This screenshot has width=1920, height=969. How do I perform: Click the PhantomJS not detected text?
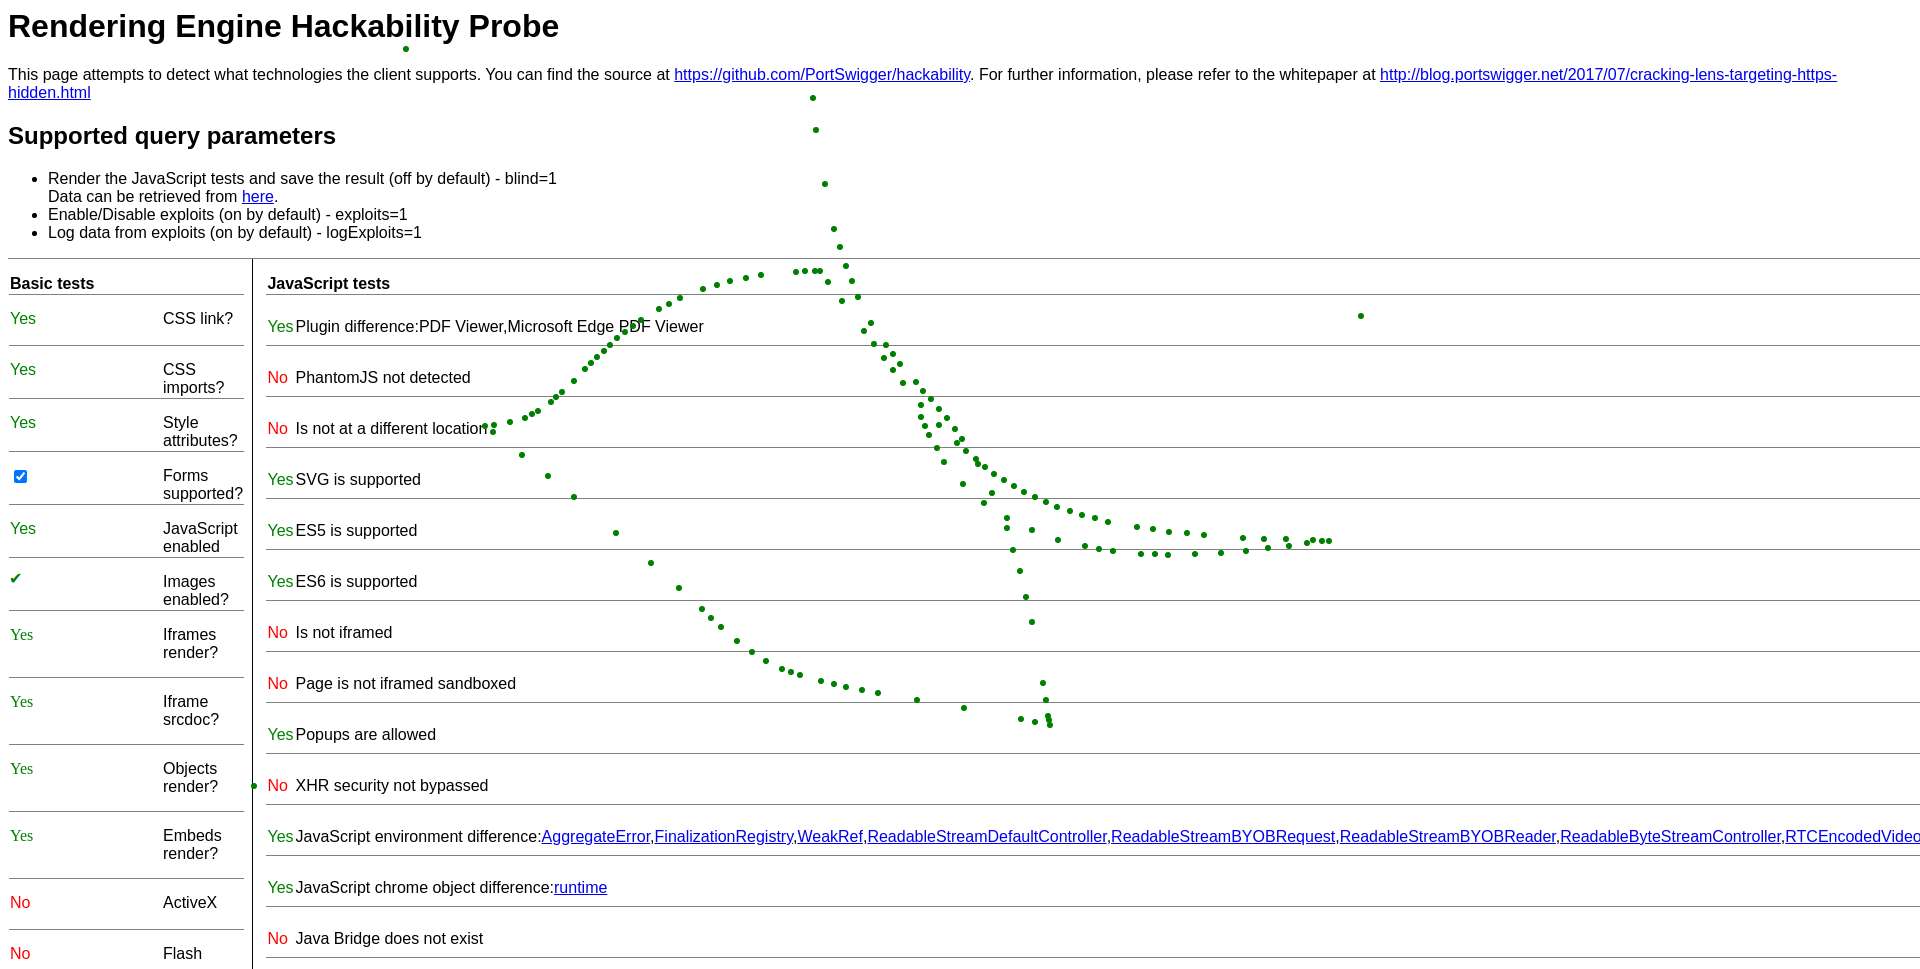[382, 378]
